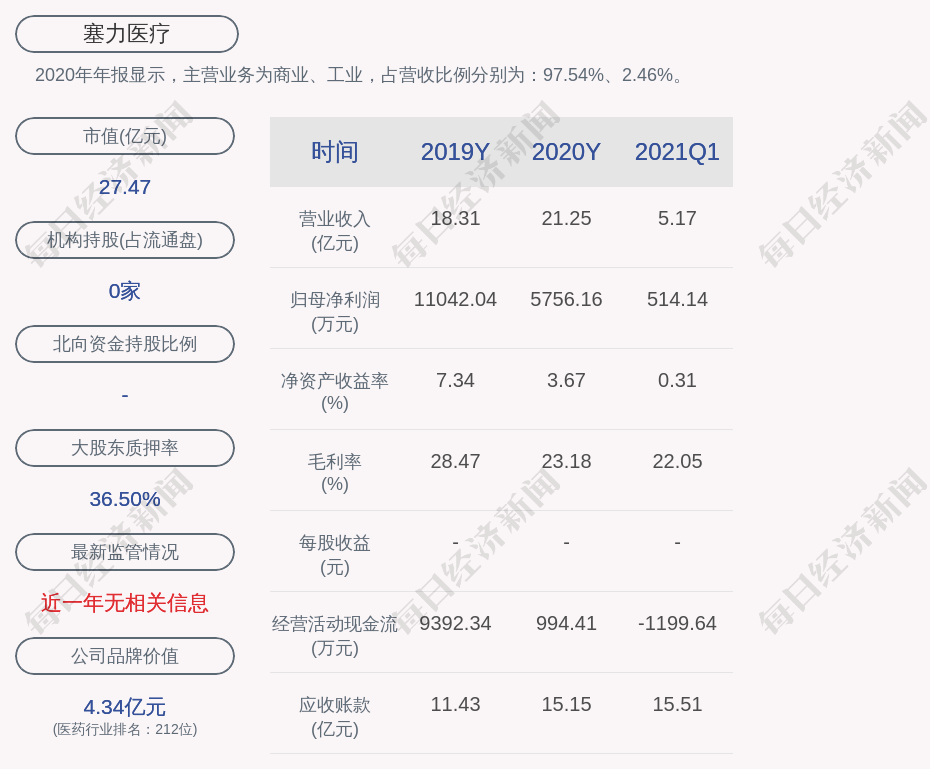This screenshot has height=769, width=930.
Task: Select the net profit value 11042.04
Action: click(x=455, y=299)
